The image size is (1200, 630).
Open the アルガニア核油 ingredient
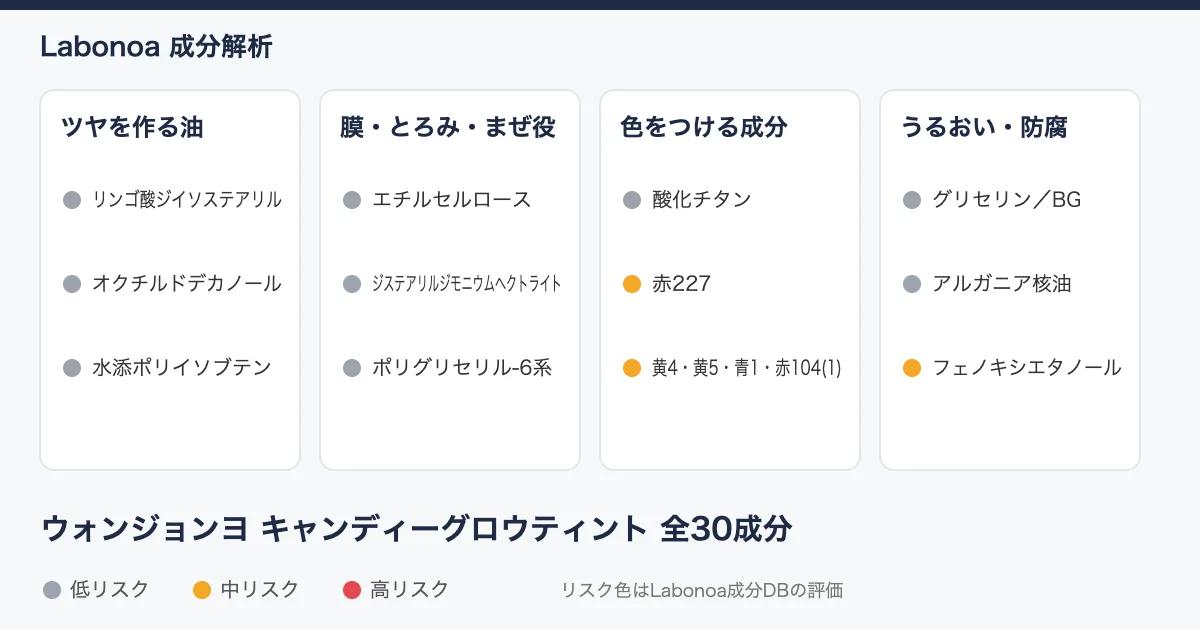(1002, 284)
